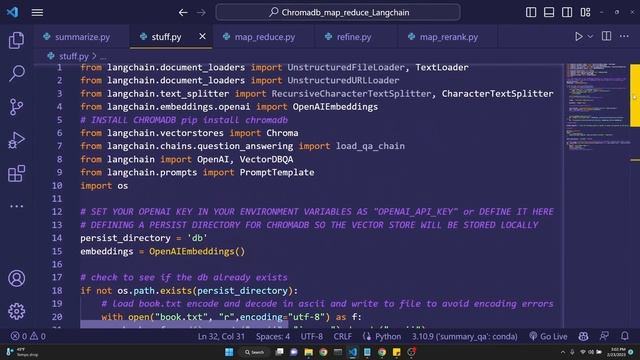Run the Python file with the play button
This screenshot has width=640, height=360.
pyautogui.click(x=578, y=36)
